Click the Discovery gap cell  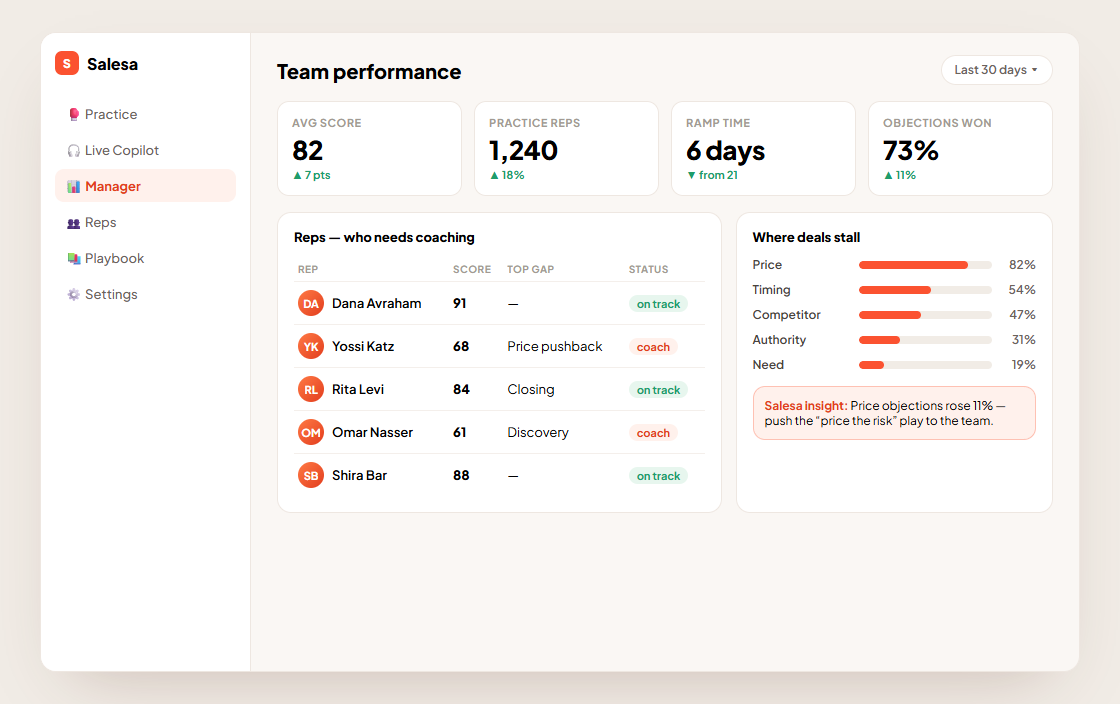pyautogui.click(x=538, y=432)
